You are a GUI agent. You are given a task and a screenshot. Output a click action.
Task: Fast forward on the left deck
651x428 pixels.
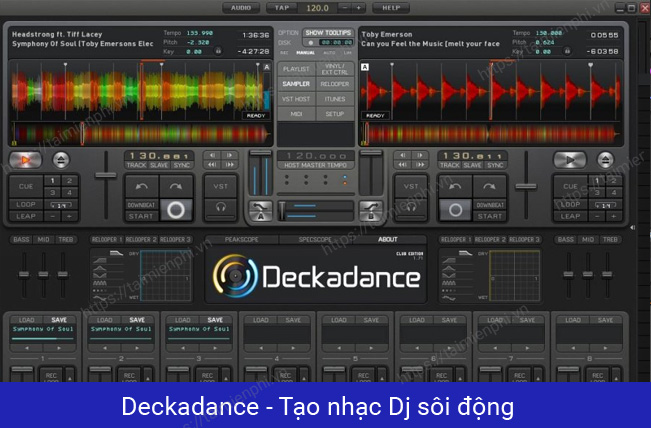tap(229, 165)
